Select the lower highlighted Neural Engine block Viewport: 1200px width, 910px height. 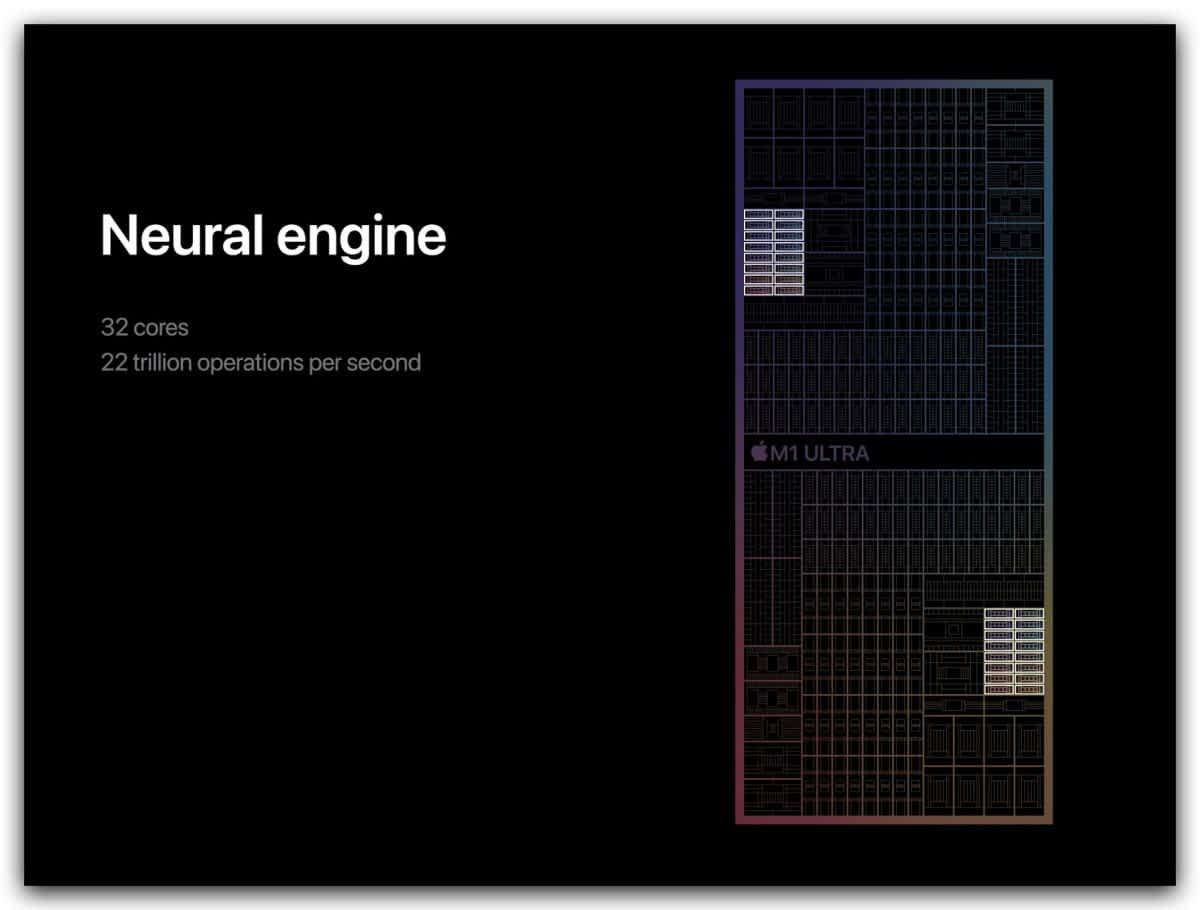coord(1013,651)
